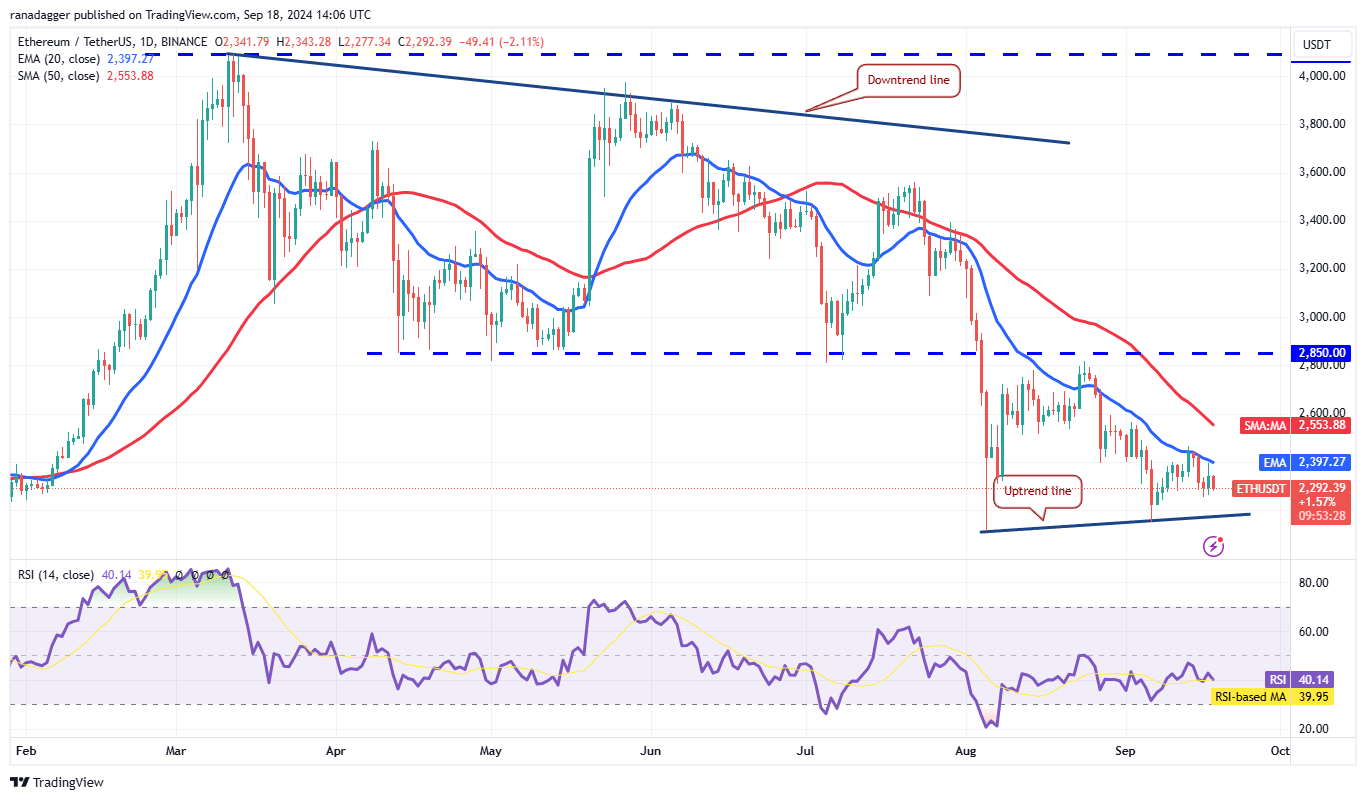Click the Apr label on time axis

[x=334, y=749]
